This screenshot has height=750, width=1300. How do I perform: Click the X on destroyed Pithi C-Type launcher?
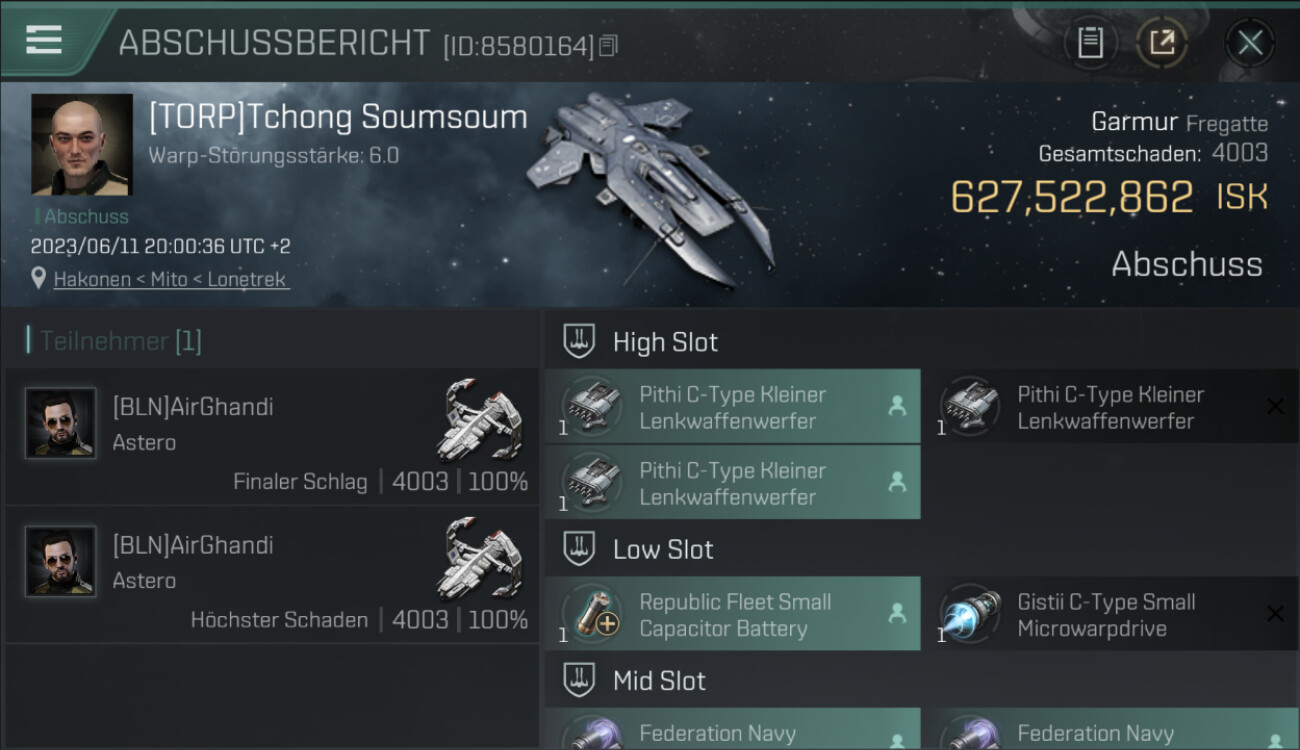point(1275,406)
